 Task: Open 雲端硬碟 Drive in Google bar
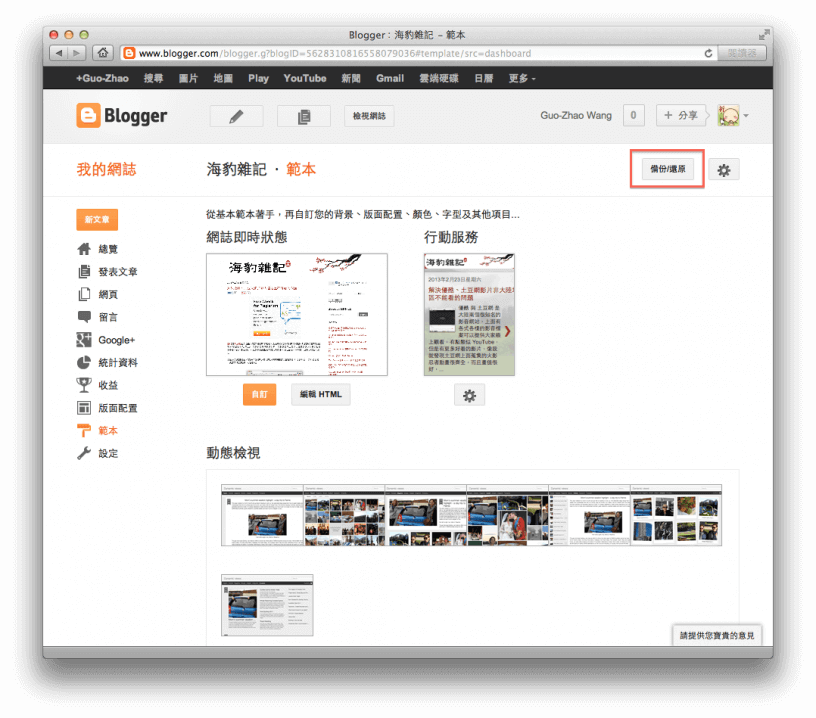[x=439, y=78]
